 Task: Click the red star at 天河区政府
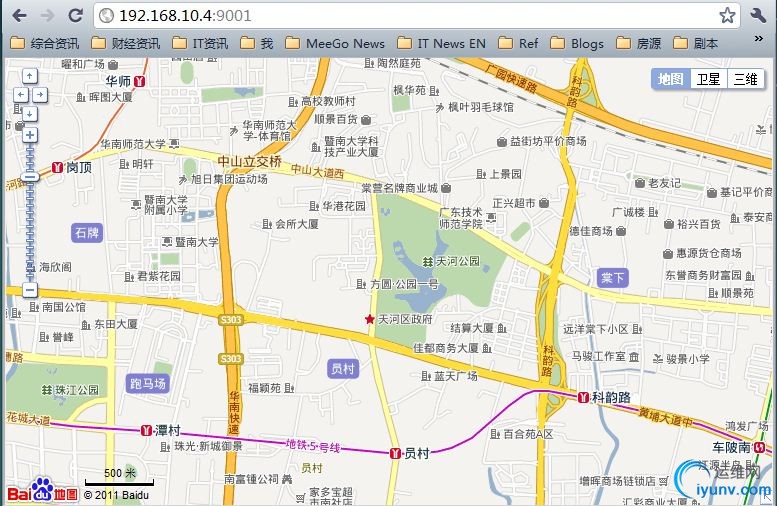[370, 320]
